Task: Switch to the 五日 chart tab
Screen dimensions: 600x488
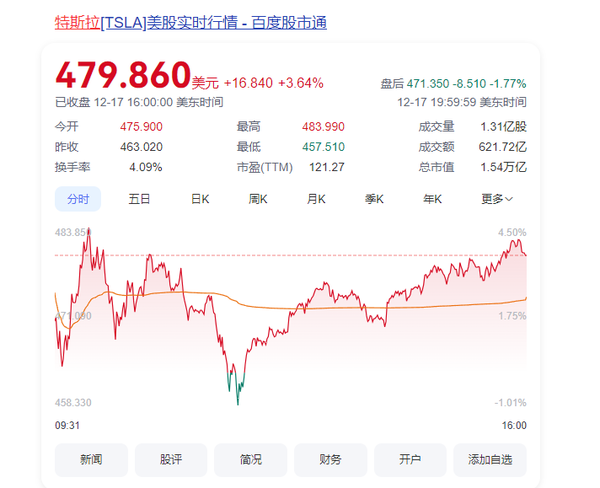Action: pos(139,199)
